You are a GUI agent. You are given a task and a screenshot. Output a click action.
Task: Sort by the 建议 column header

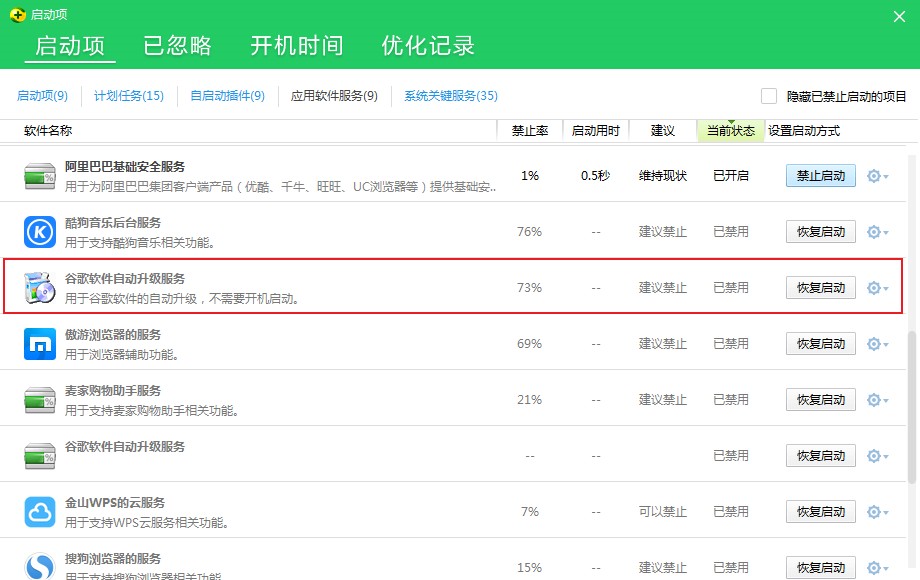point(662,131)
